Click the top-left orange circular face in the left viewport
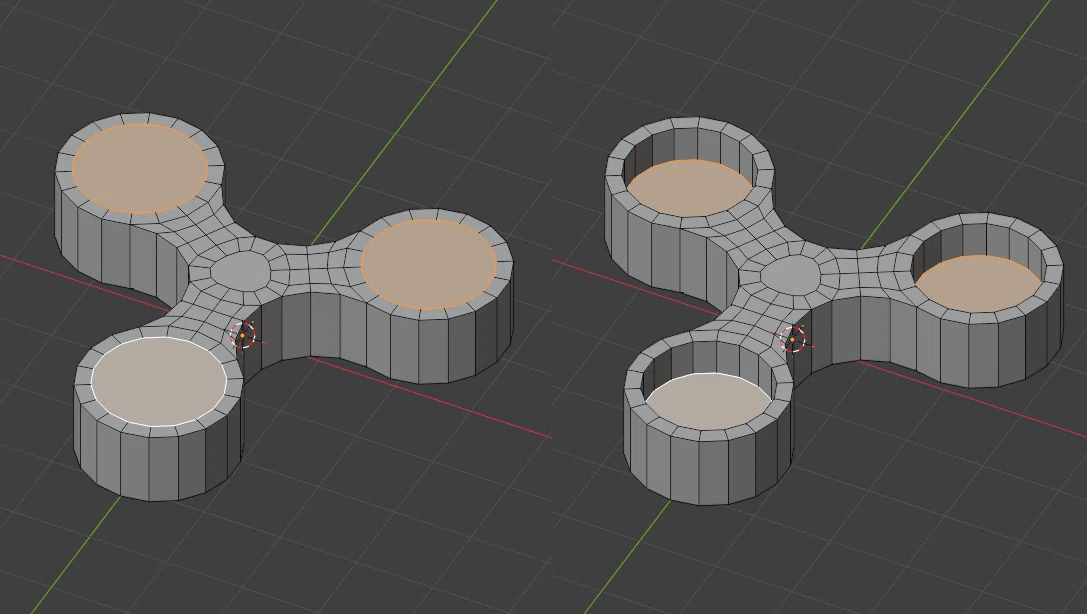 click(x=139, y=168)
